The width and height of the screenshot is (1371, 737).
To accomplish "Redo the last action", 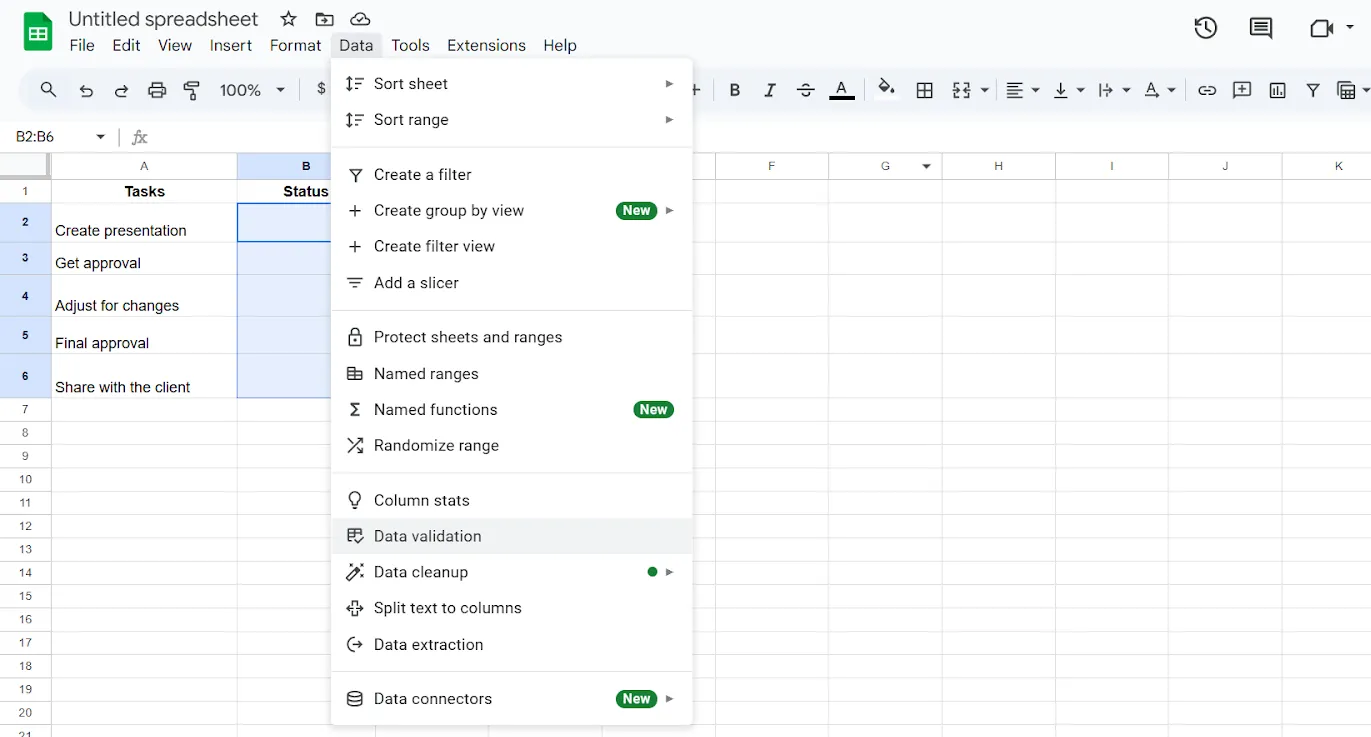I will click(121, 91).
